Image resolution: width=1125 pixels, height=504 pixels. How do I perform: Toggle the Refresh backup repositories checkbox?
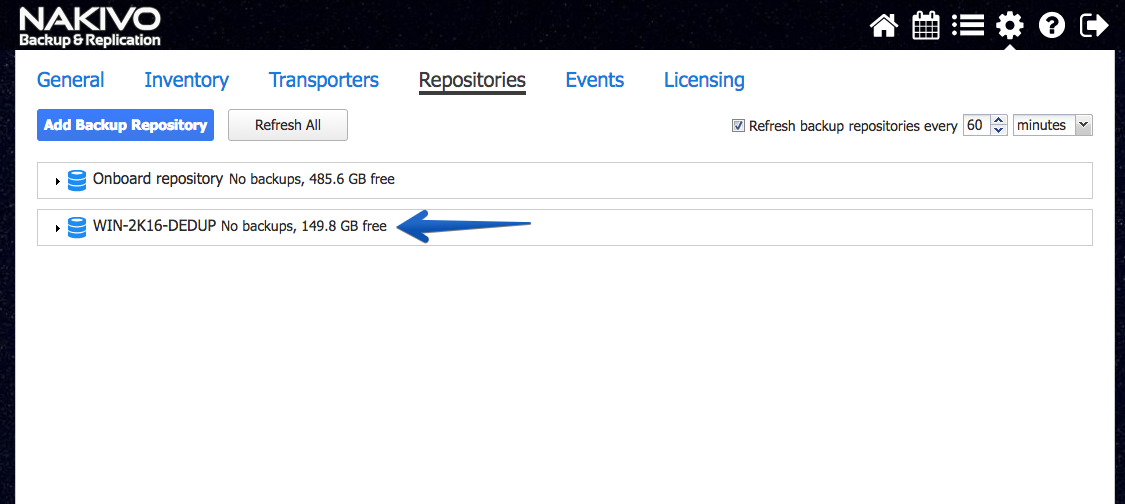click(738, 126)
